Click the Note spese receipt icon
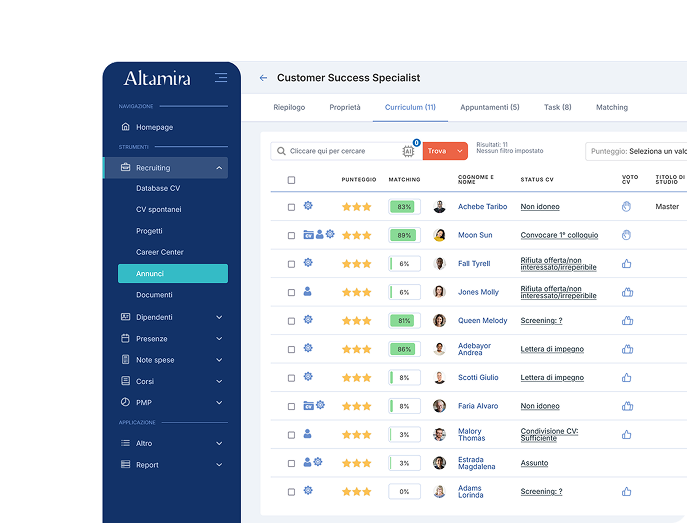 [x=125, y=359]
